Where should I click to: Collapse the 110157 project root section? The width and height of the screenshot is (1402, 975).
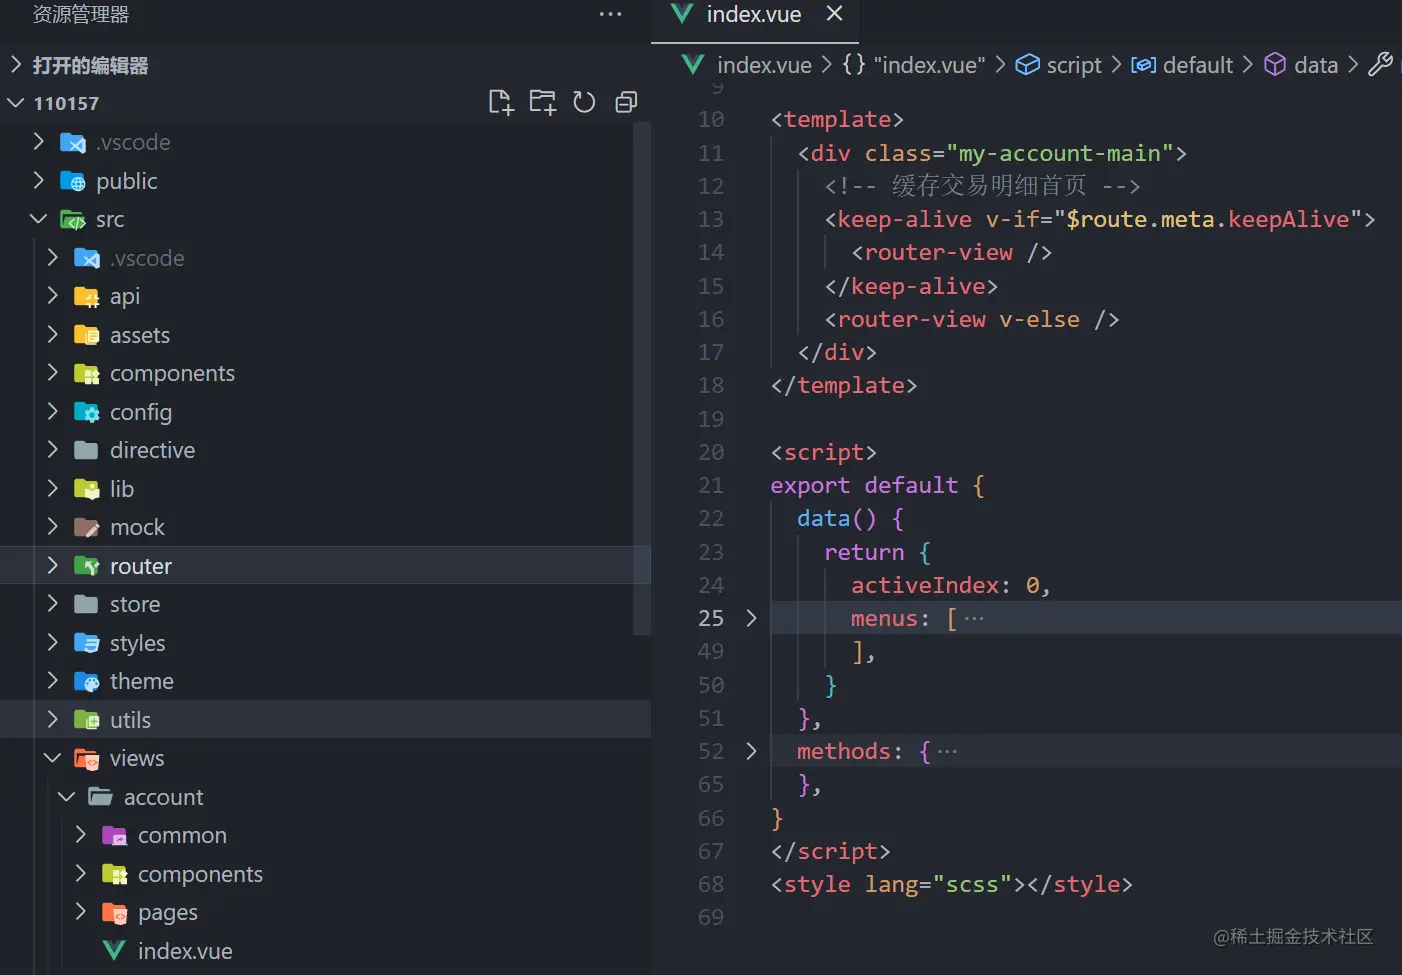(16, 103)
